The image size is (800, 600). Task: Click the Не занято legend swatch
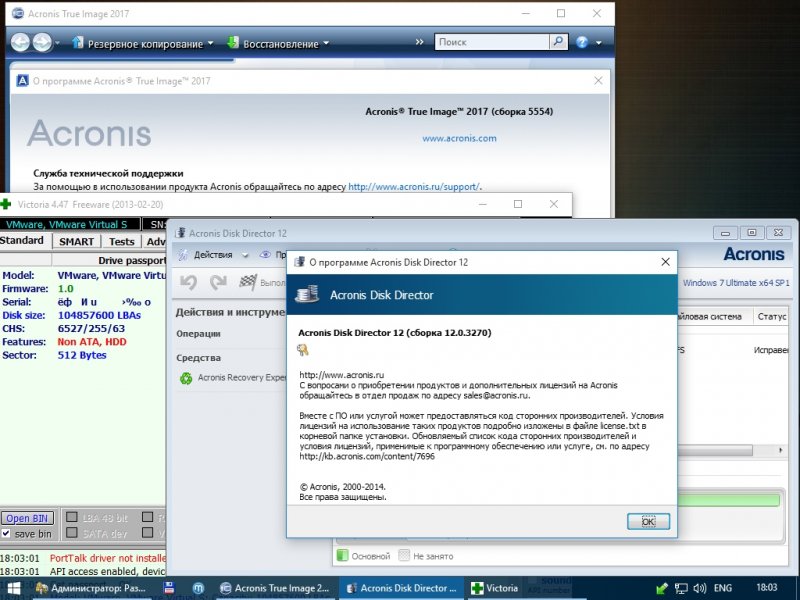(404, 556)
